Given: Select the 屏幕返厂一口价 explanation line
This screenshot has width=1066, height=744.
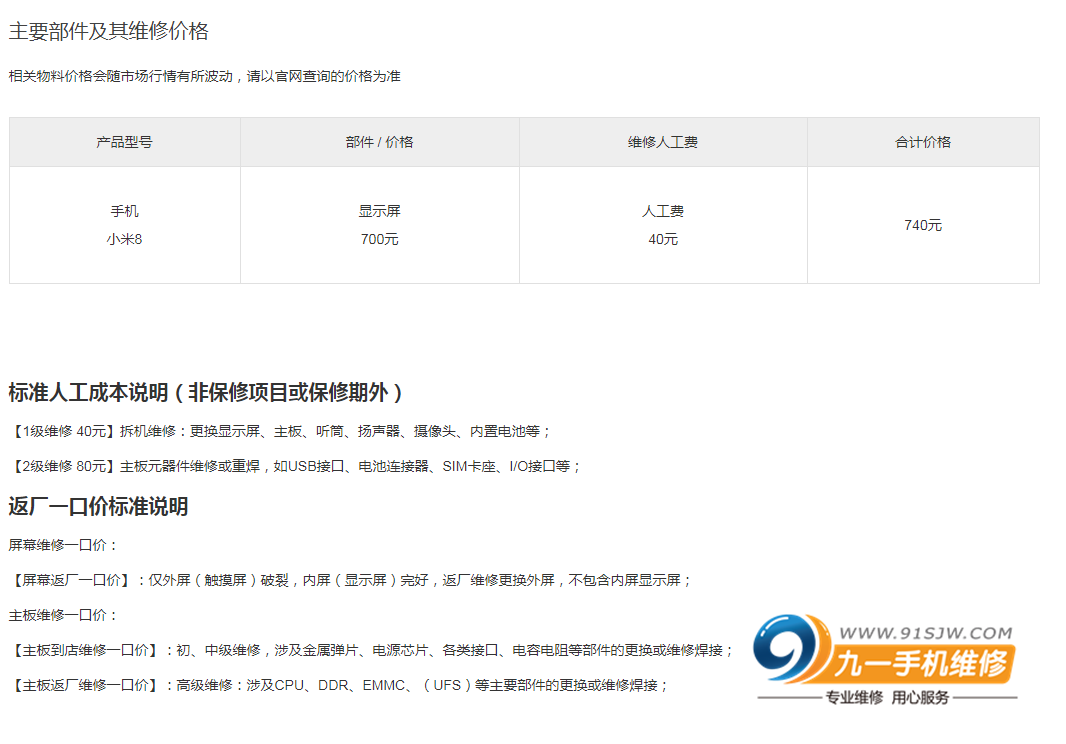Looking at the screenshot, I should [x=350, y=580].
